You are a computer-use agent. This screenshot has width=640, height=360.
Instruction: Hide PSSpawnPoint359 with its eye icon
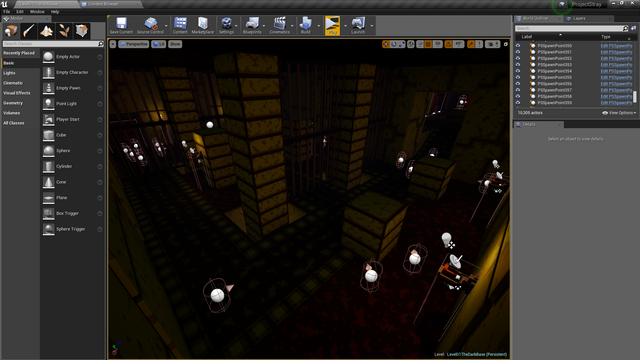point(518,102)
